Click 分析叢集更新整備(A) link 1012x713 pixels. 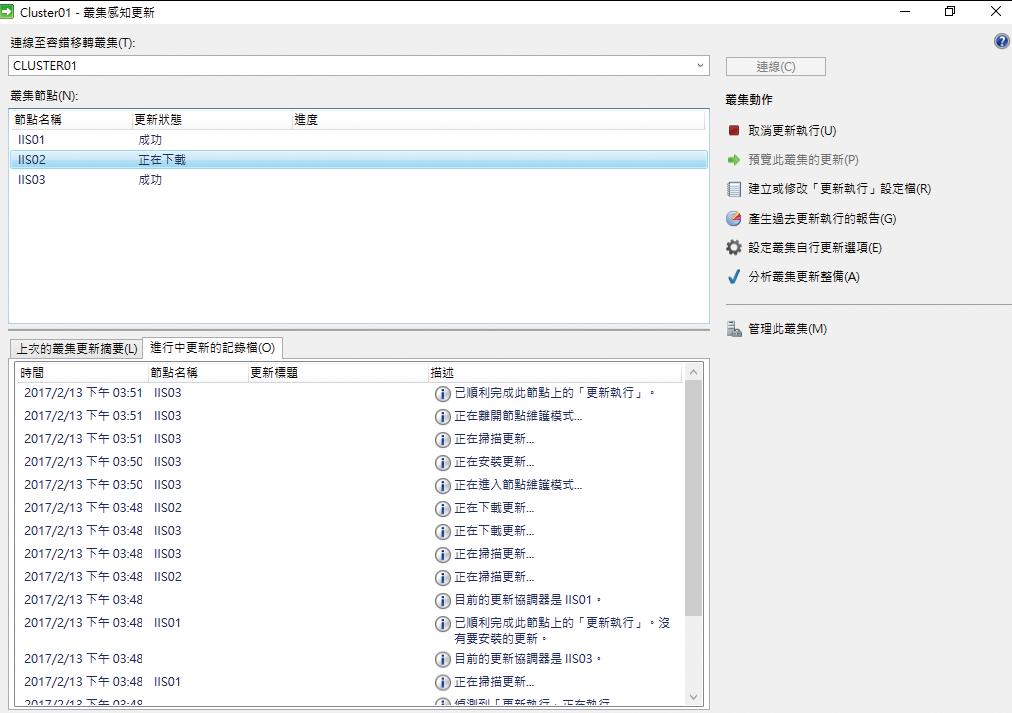click(804, 277)
